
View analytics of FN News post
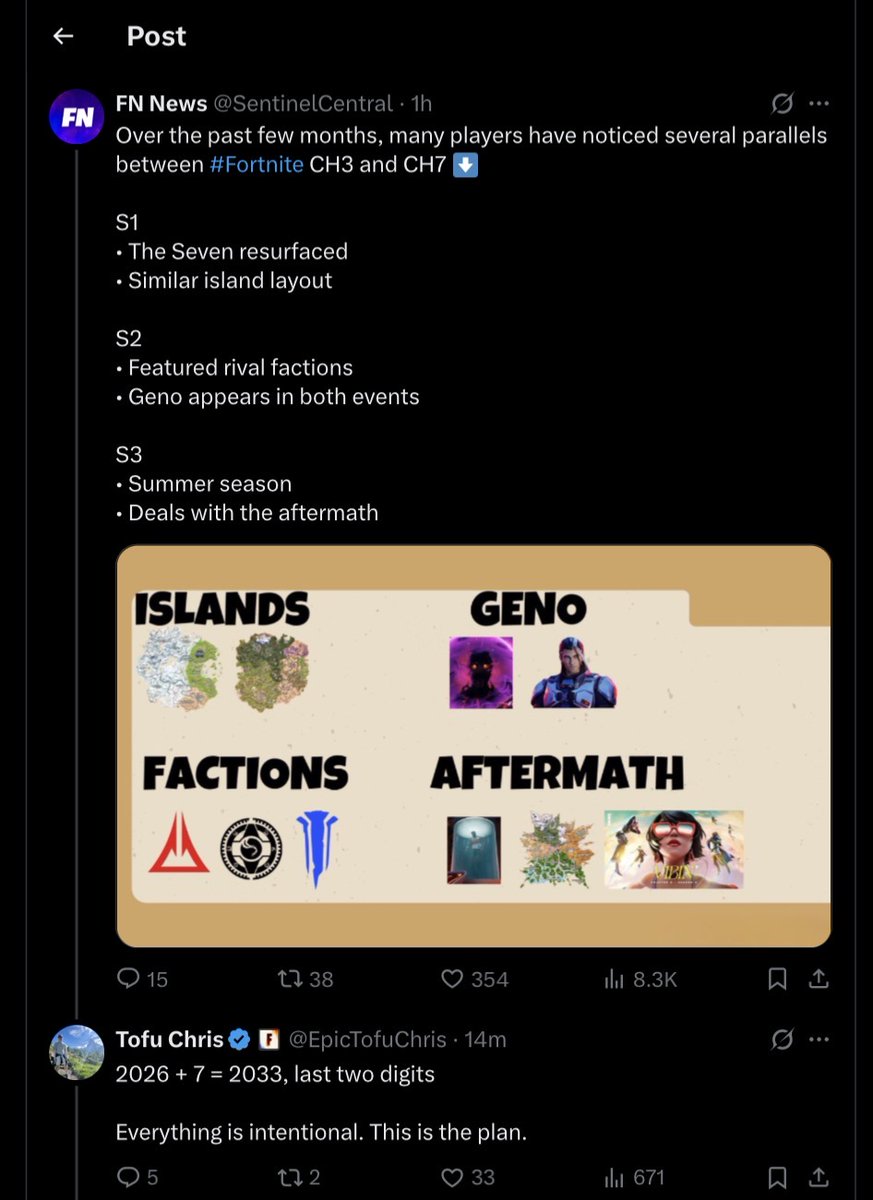640,979
